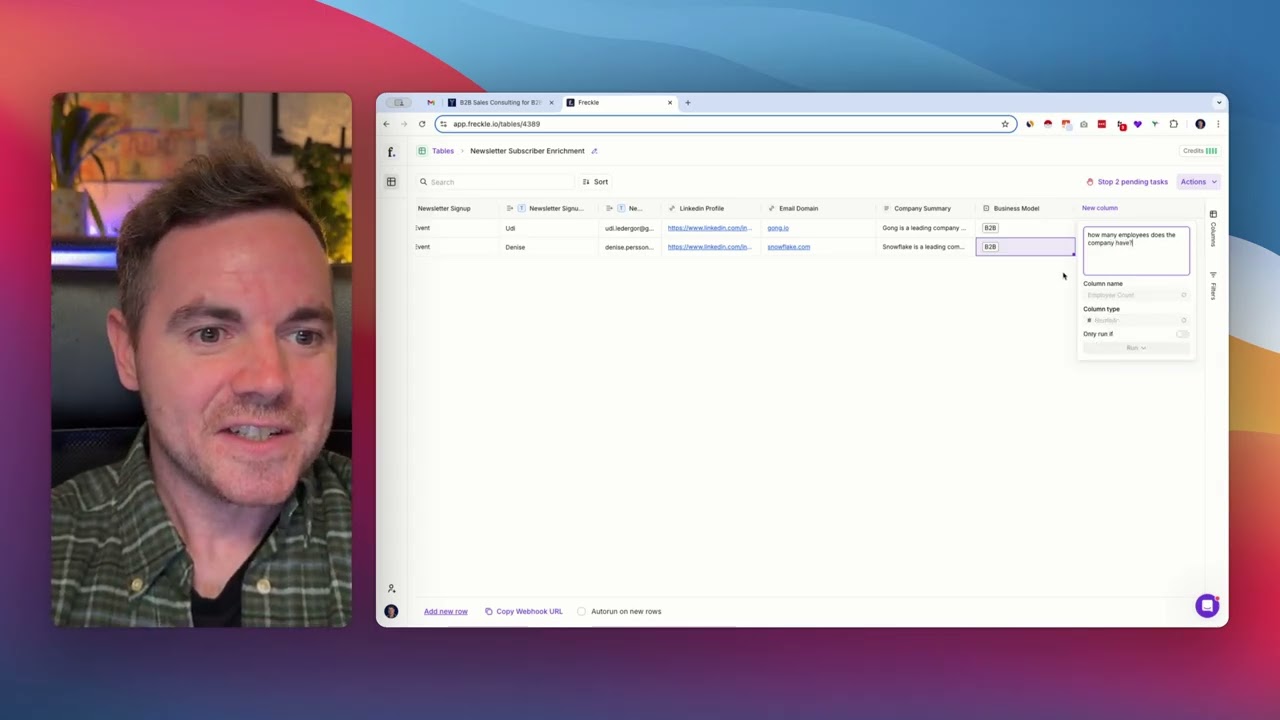Image resolution: width=1280 pixels, height=720 pixels.
Task: Select the B2B cell in Udi's row
Action: tap(1025, 228)
